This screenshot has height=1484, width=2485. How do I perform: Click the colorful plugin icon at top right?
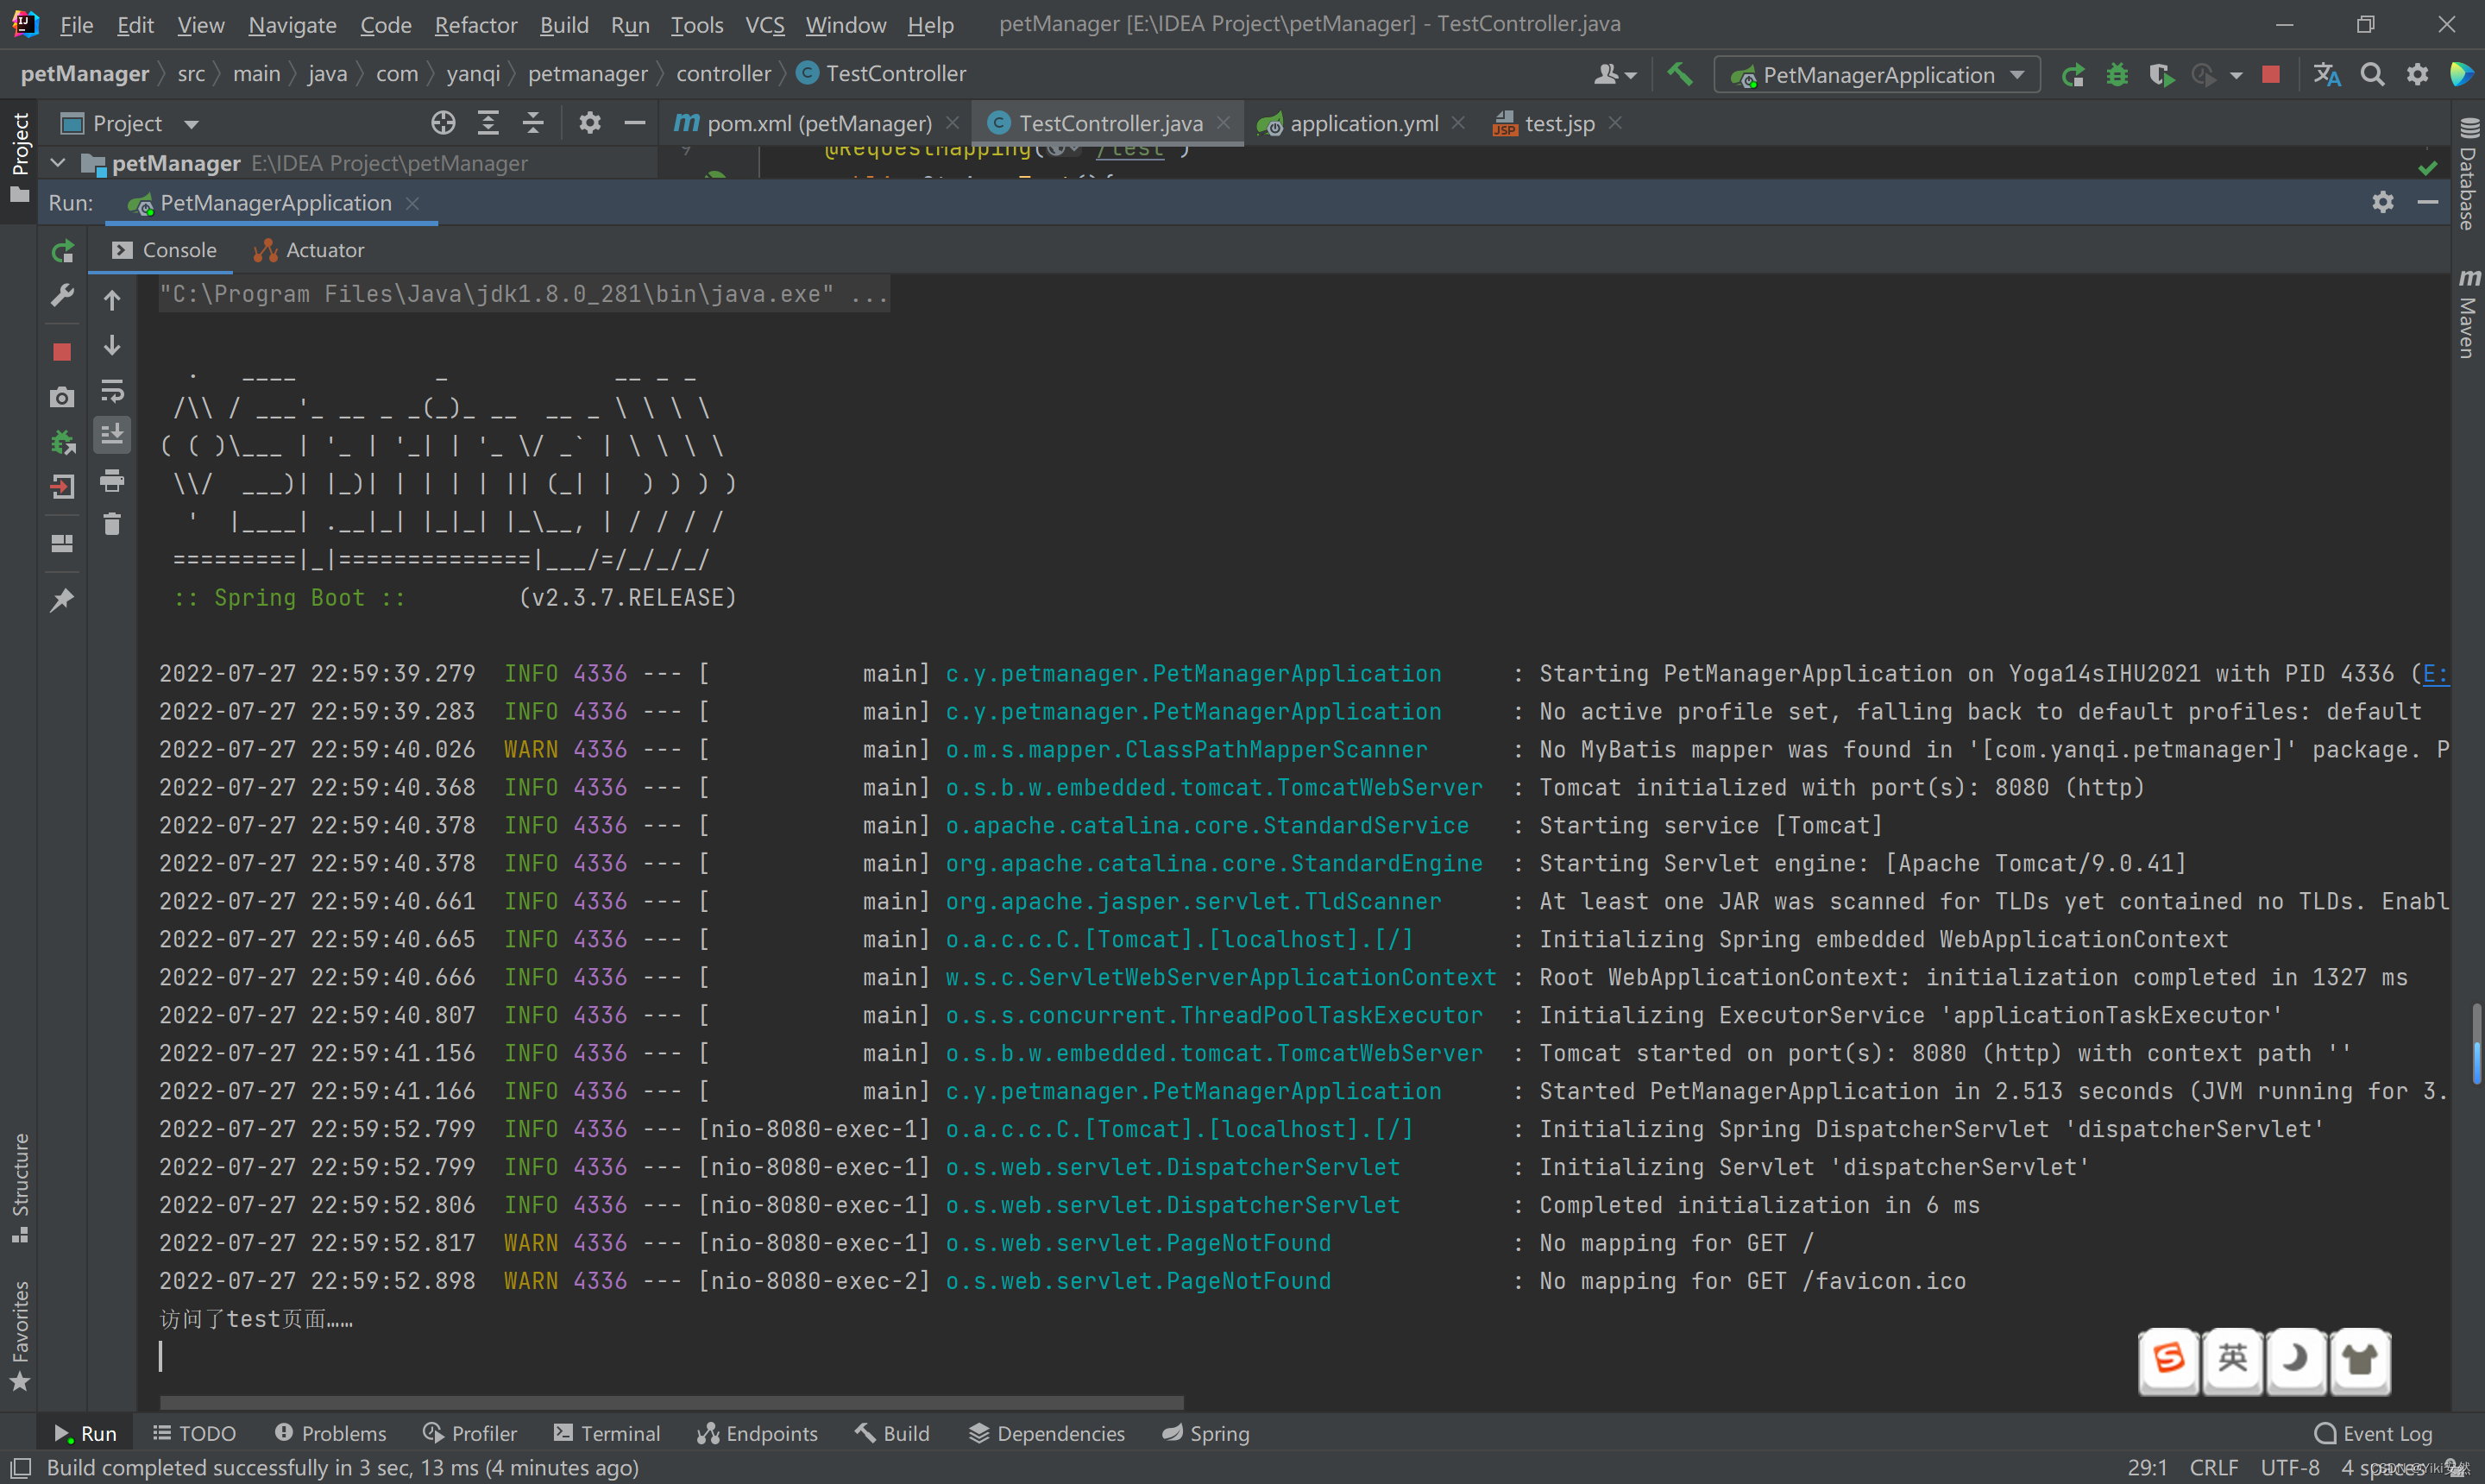[x=2461, y=75]
